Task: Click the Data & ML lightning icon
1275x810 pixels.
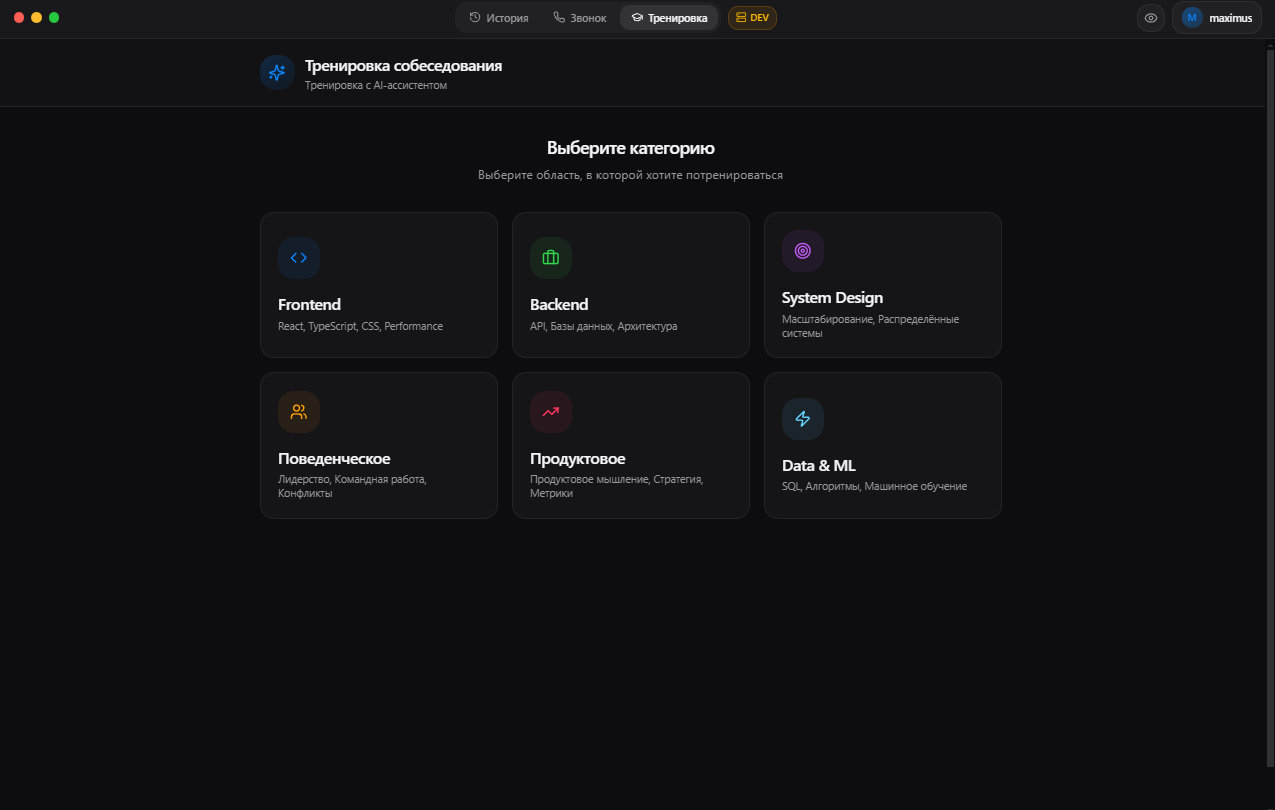Action: coord(803,419)
